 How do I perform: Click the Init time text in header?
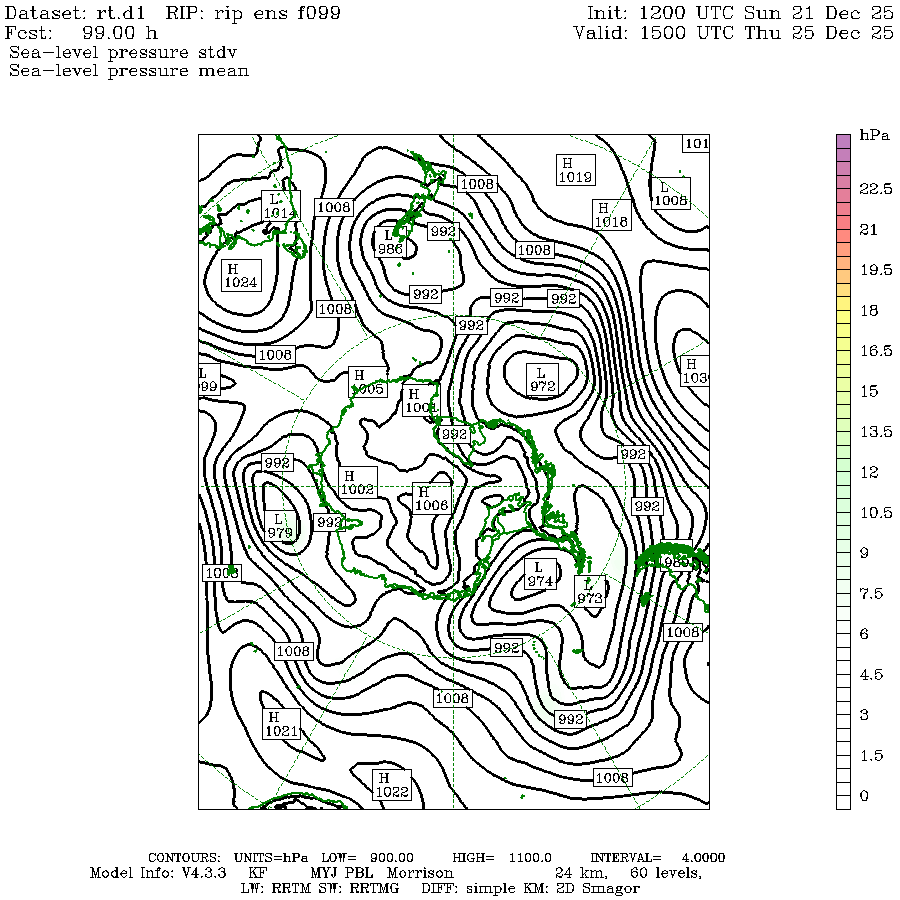743,13
